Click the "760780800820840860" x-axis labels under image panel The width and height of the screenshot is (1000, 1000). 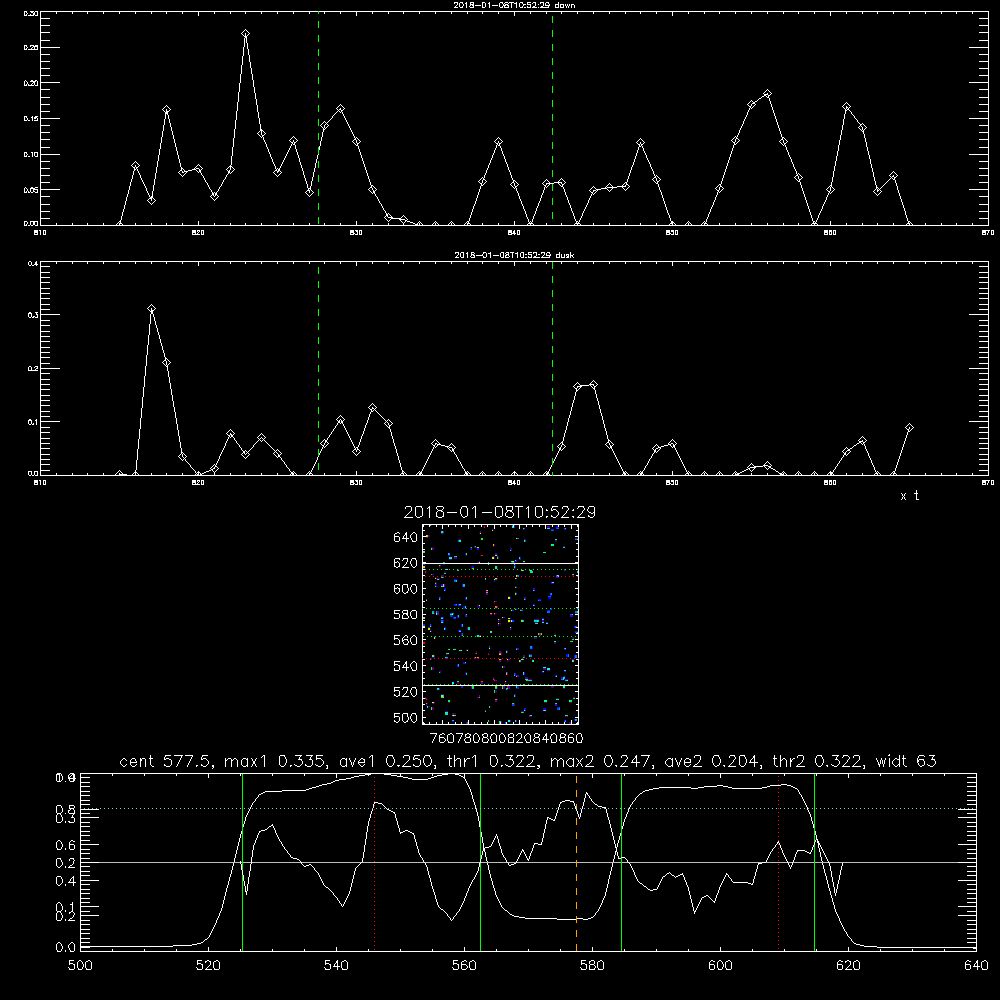click(506, 738)
